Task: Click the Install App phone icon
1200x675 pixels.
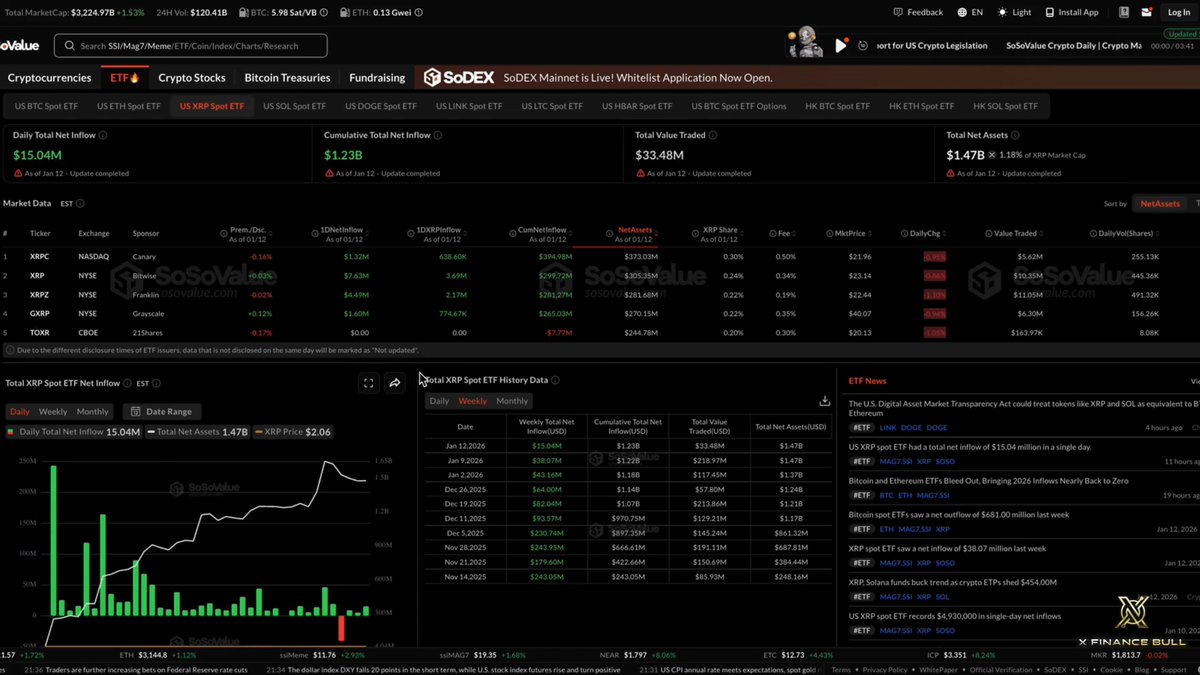Action: (x=1050, y=12)
